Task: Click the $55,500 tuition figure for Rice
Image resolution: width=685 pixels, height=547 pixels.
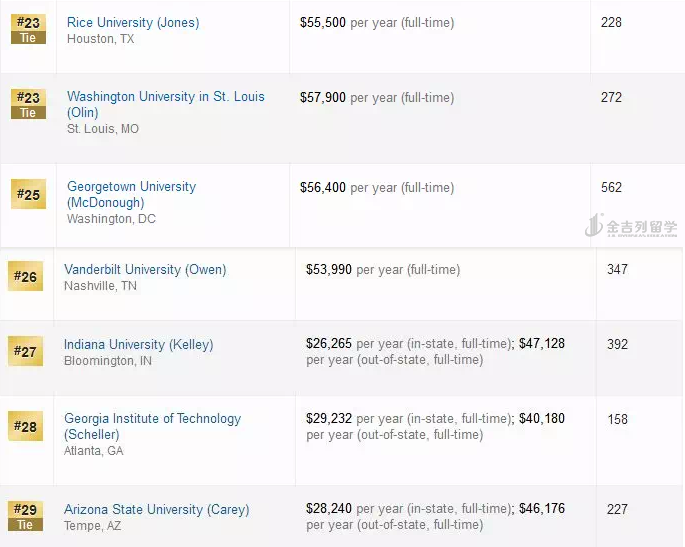Action: pos(322,22)
